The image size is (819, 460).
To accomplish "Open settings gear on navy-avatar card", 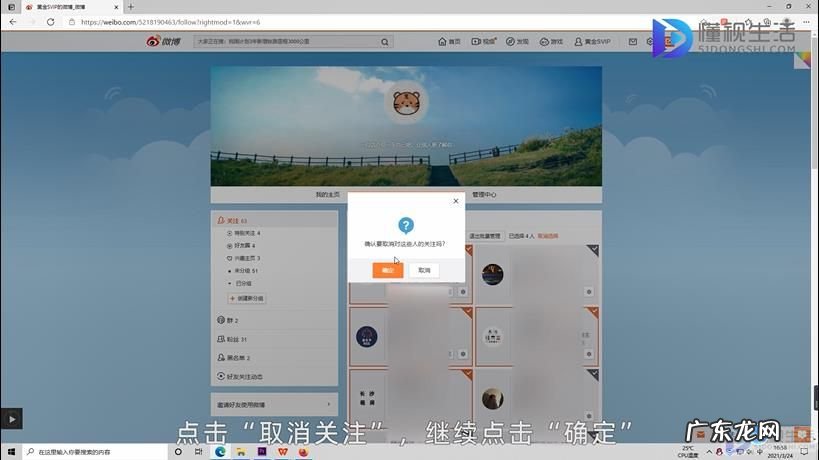I will click(463, 354).
